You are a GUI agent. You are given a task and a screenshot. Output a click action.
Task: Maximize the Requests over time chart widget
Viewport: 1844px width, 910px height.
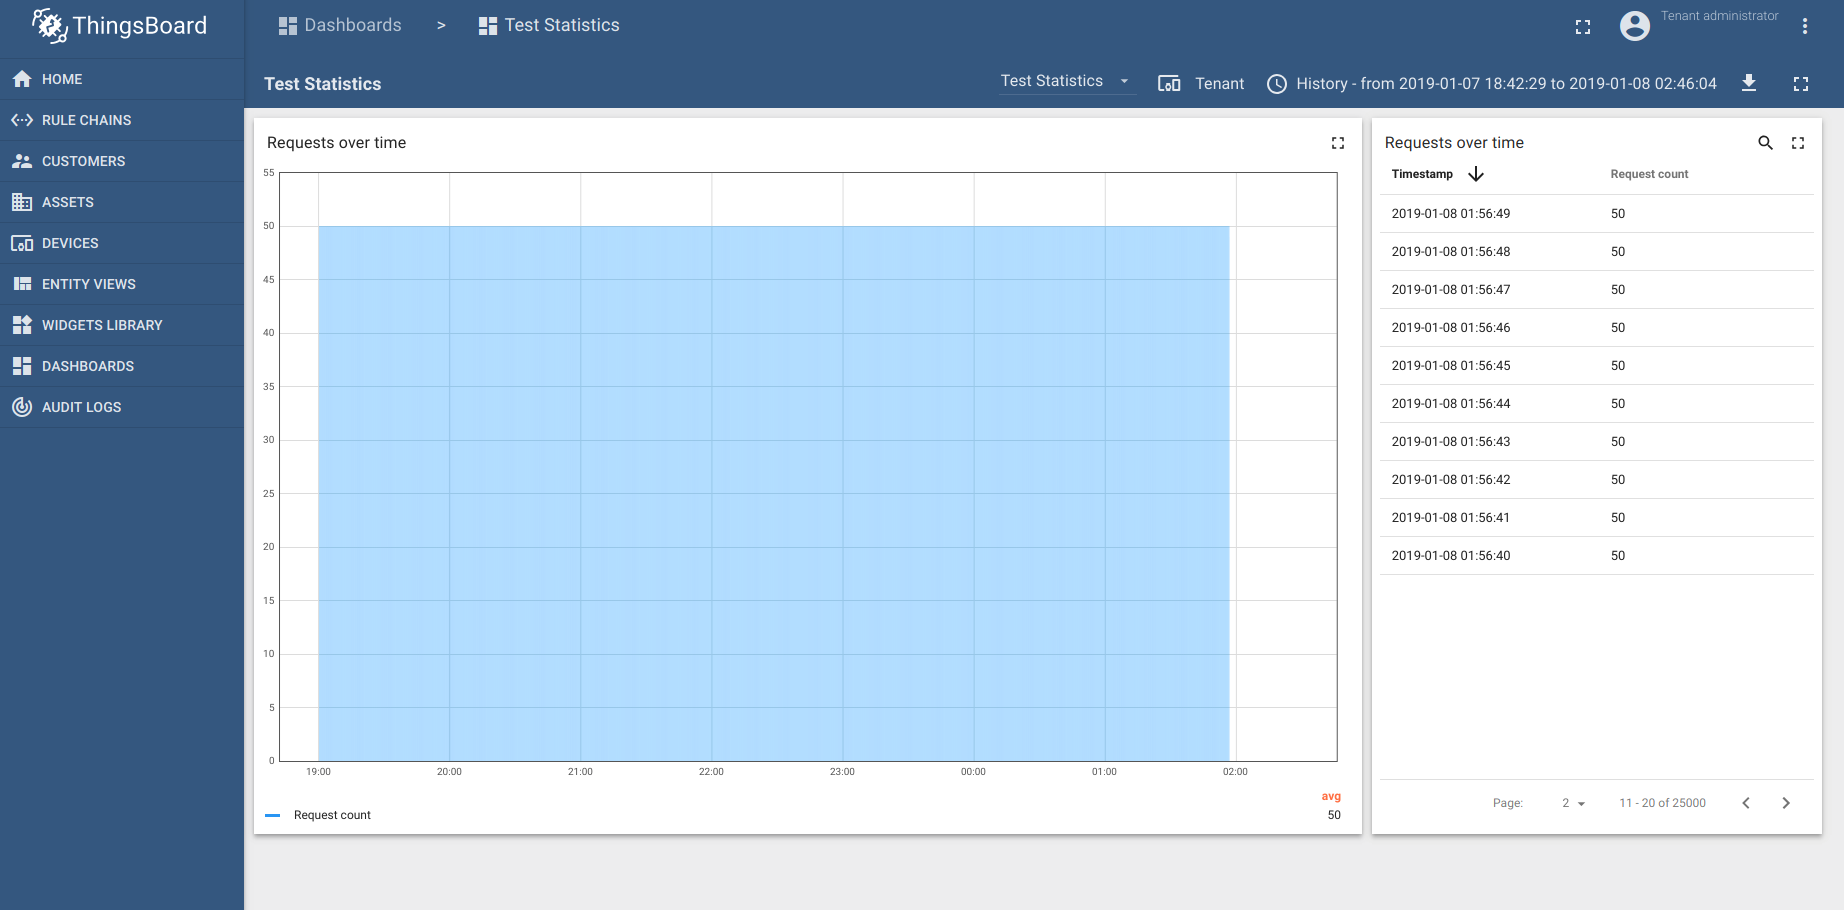[x=1338, y=143]
